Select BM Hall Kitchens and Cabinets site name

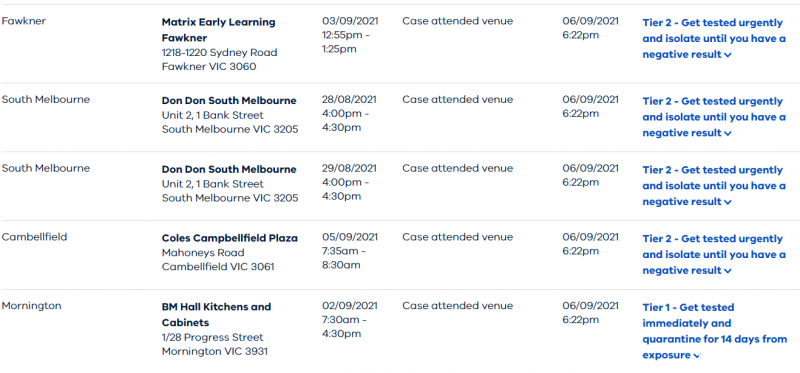click(x=216, y=315)
